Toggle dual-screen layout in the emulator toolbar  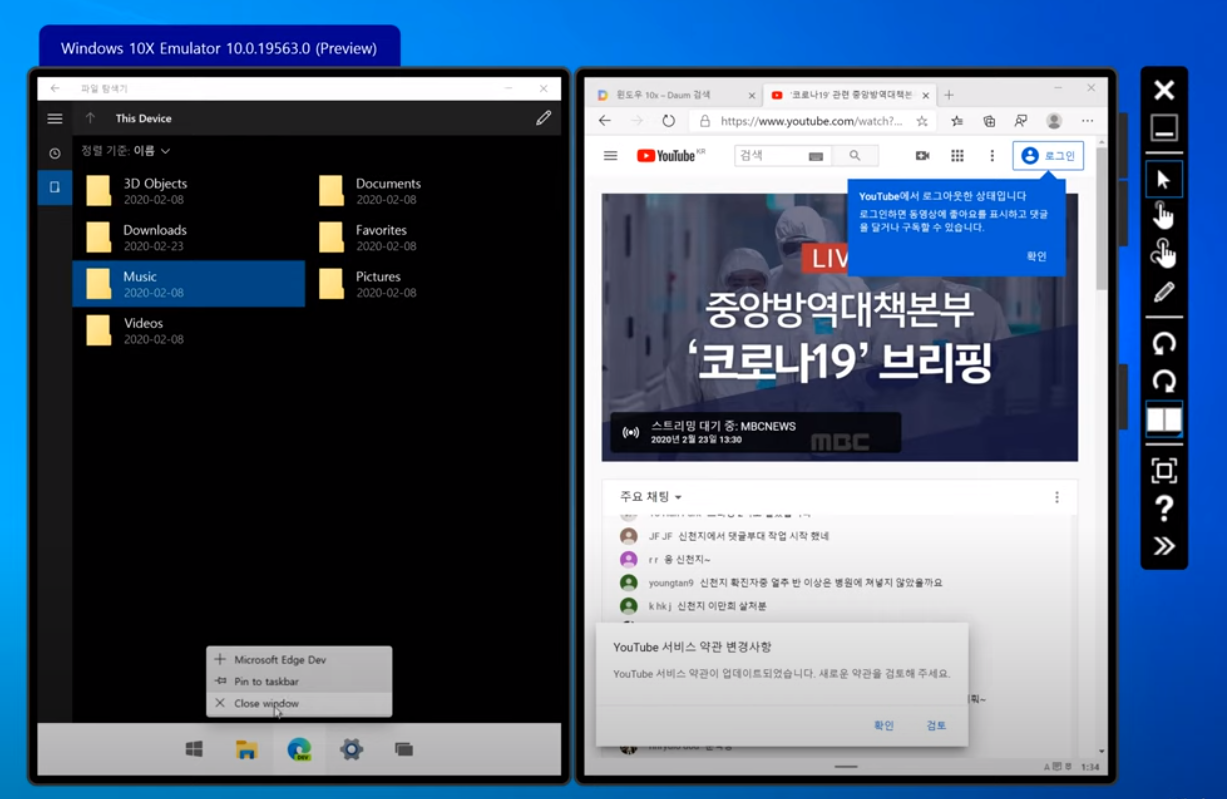[1163, 420]
